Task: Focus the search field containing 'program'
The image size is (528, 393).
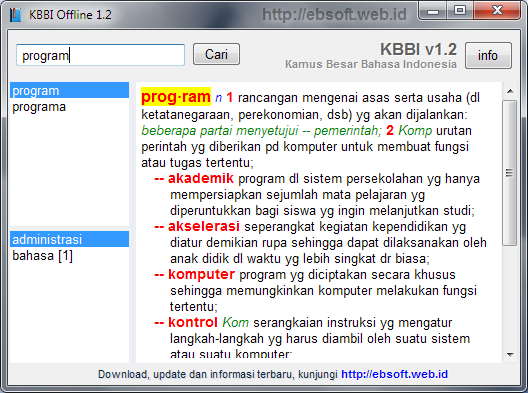Action: click(x=100, y=55)
